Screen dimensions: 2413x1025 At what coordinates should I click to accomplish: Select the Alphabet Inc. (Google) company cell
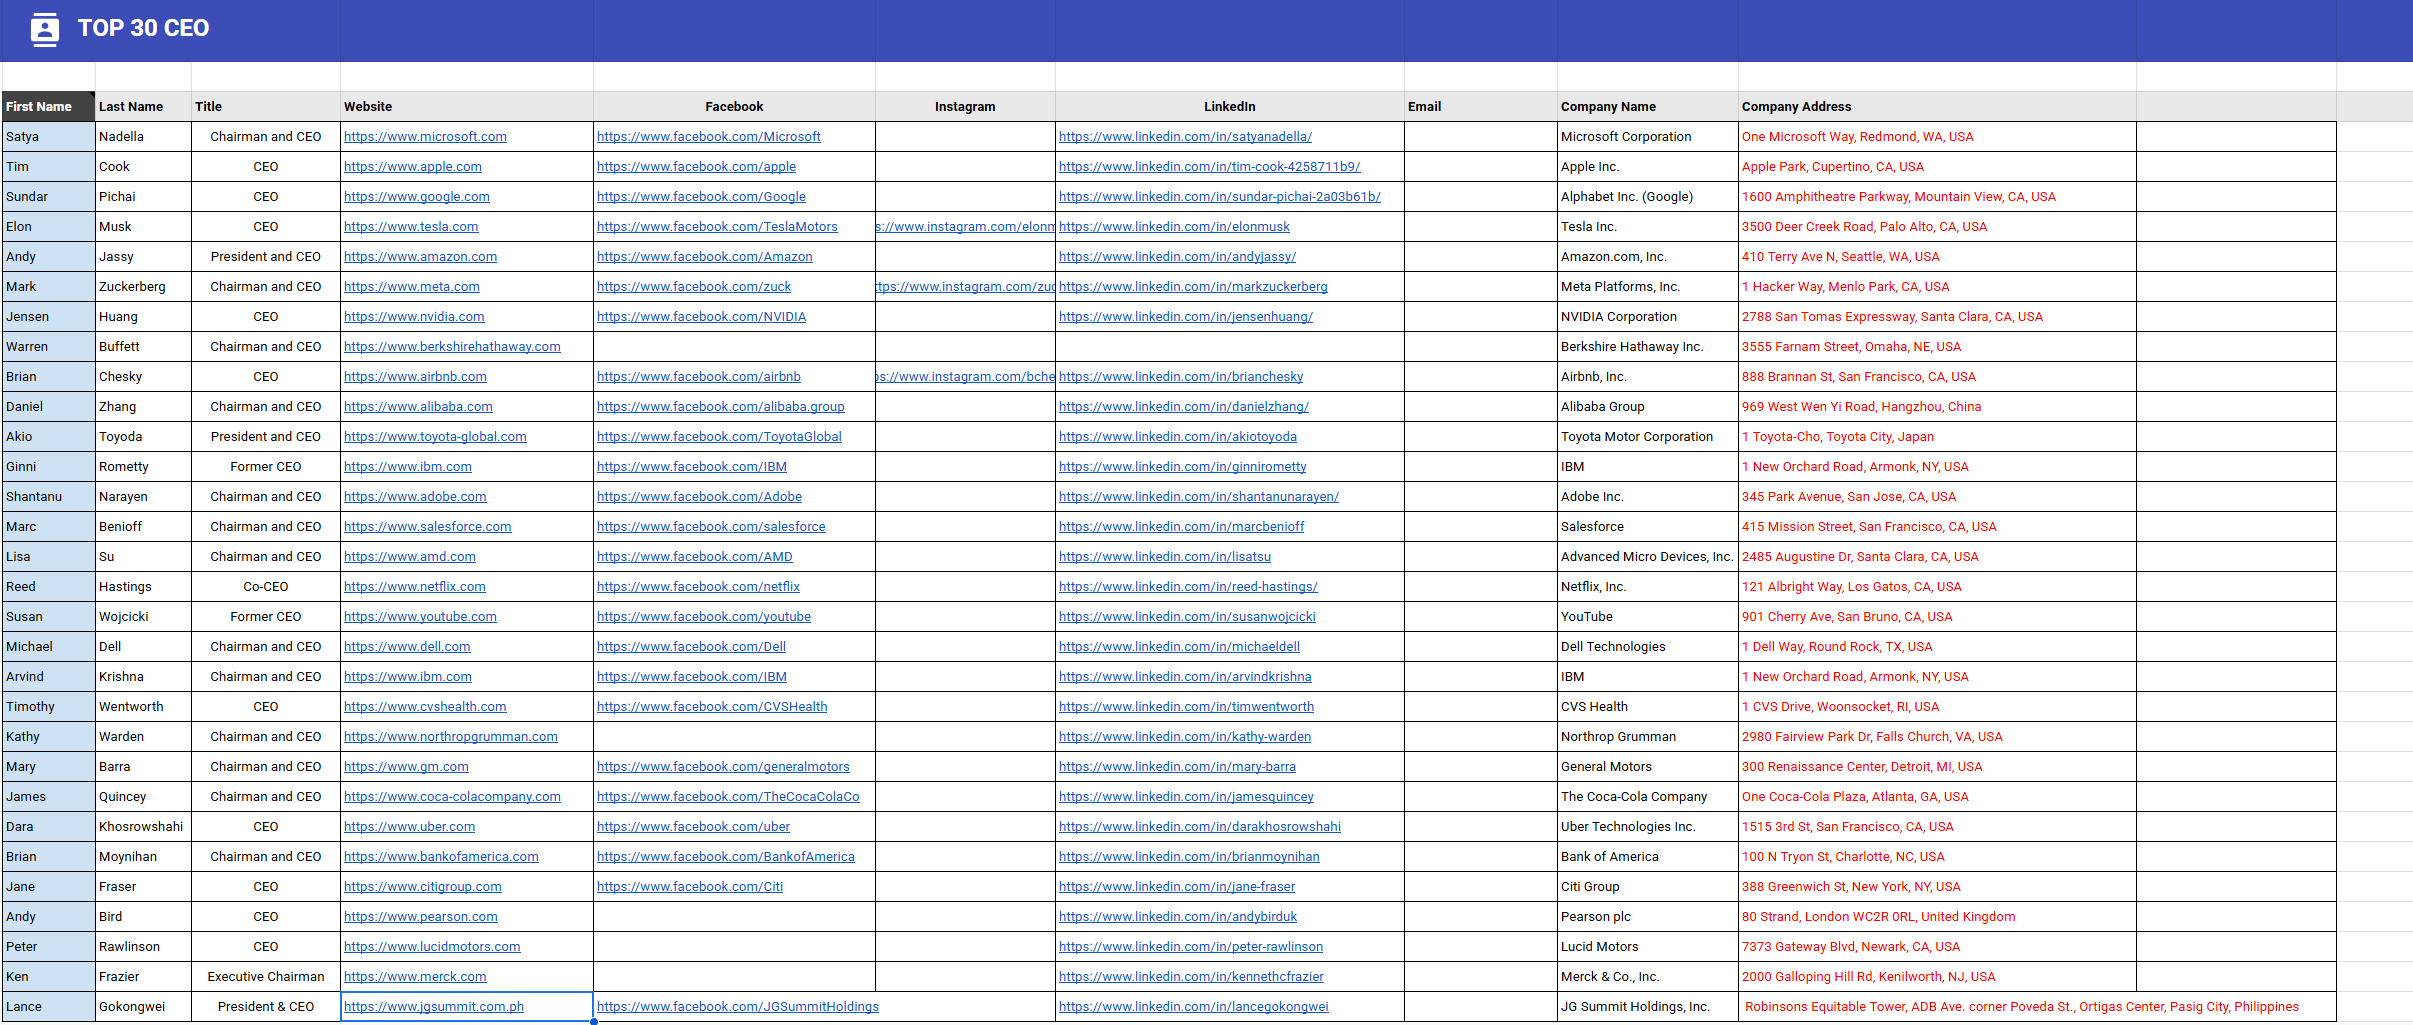coord(1648,197)
